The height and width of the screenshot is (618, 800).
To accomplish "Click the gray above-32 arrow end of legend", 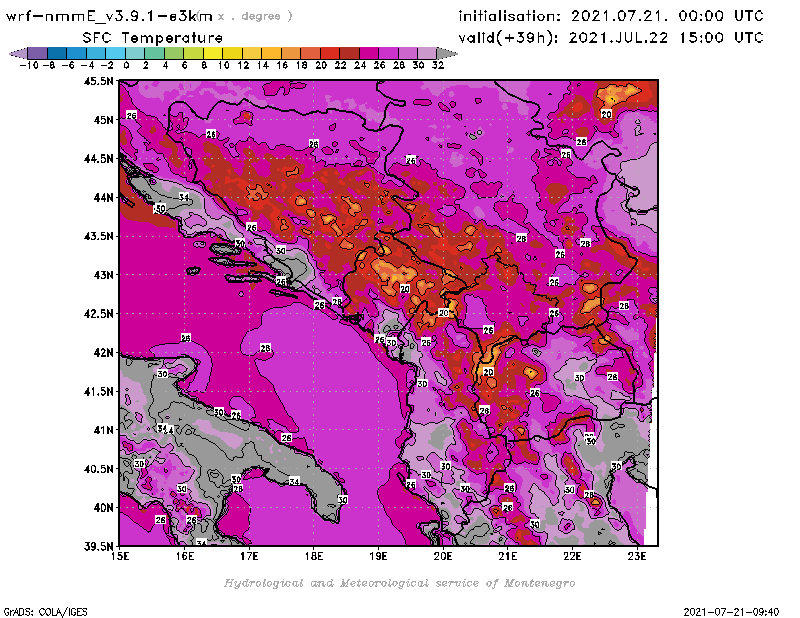I will tap(447, 54).
